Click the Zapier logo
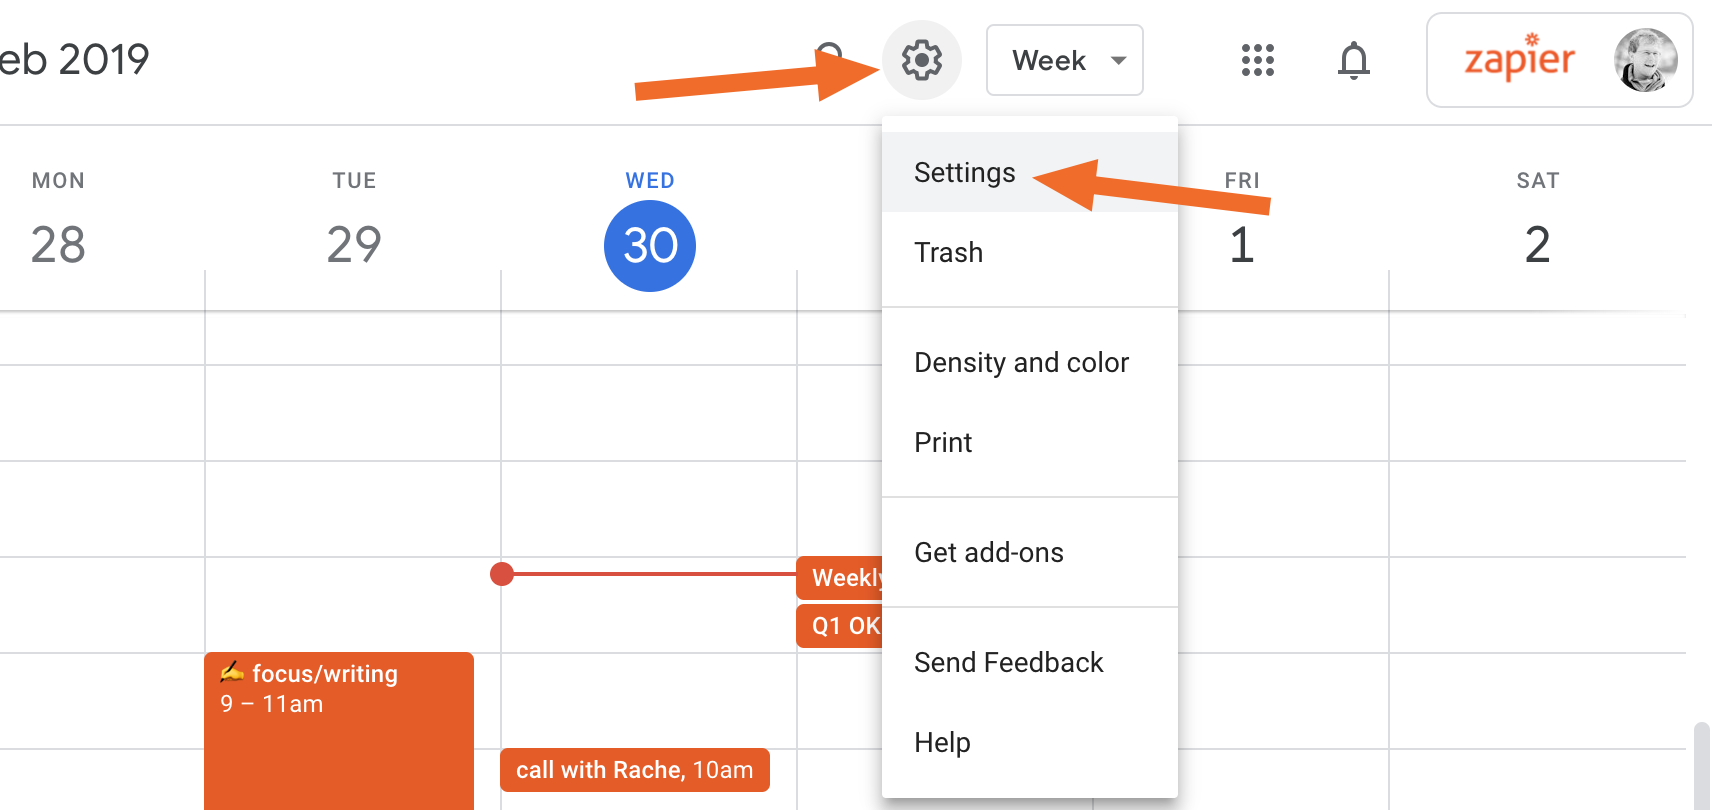Viewport: 1712px width, 810px height. pos(1518,60)
